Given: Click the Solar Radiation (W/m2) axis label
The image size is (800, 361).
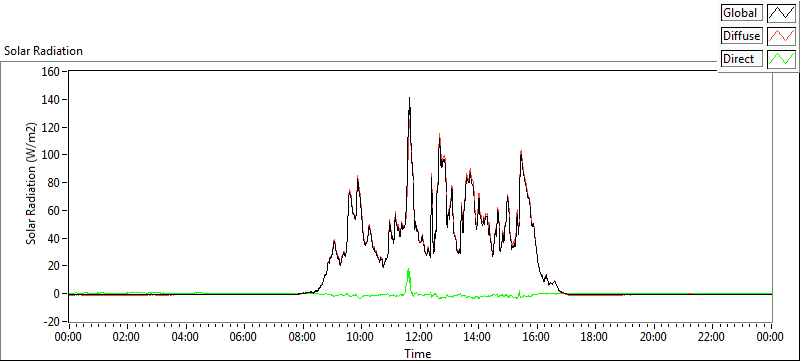Looking at the screenshot, I should (x=32, y=183).
